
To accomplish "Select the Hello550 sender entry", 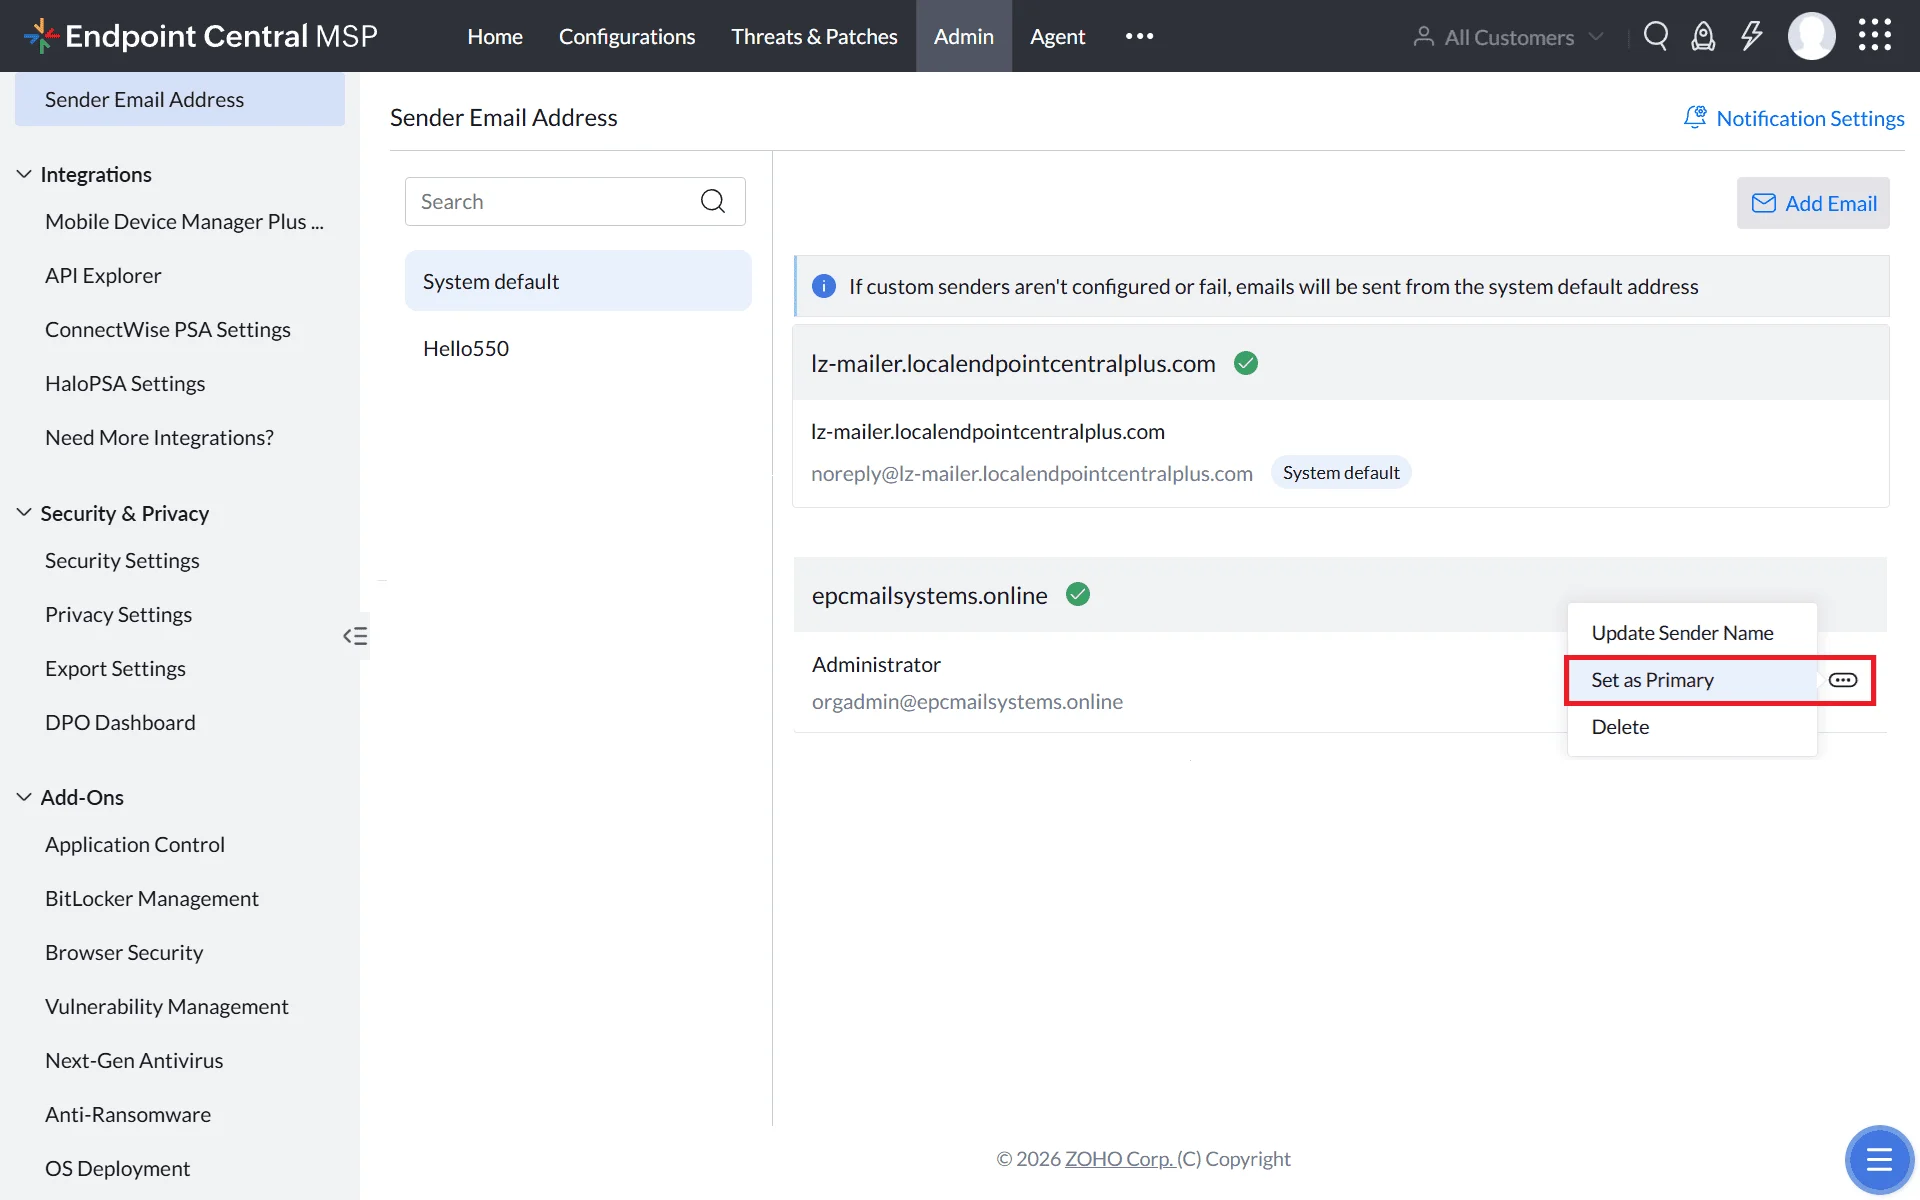I will [578, 348].
